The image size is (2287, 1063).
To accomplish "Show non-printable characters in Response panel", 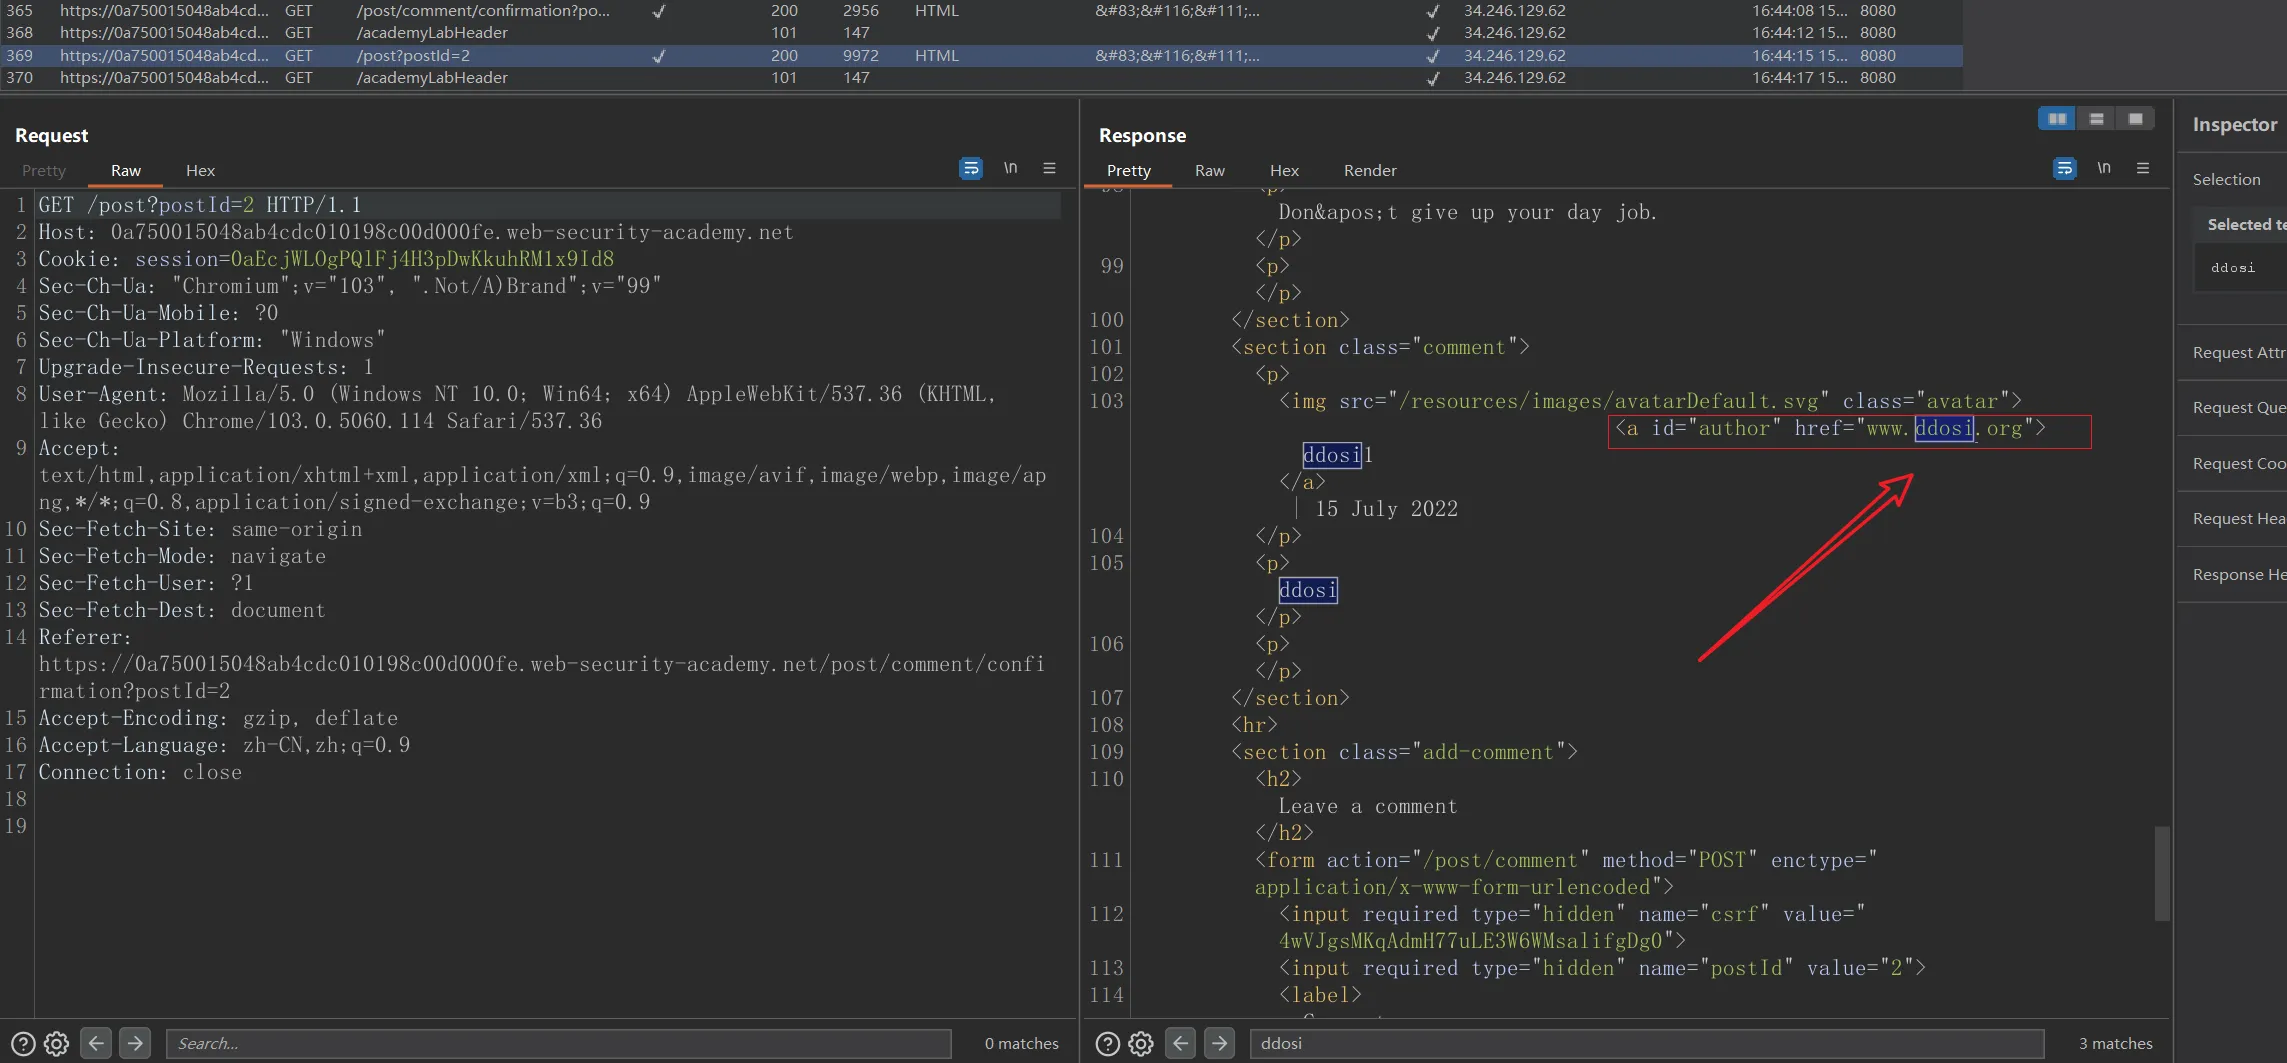I will (2104, 168).
